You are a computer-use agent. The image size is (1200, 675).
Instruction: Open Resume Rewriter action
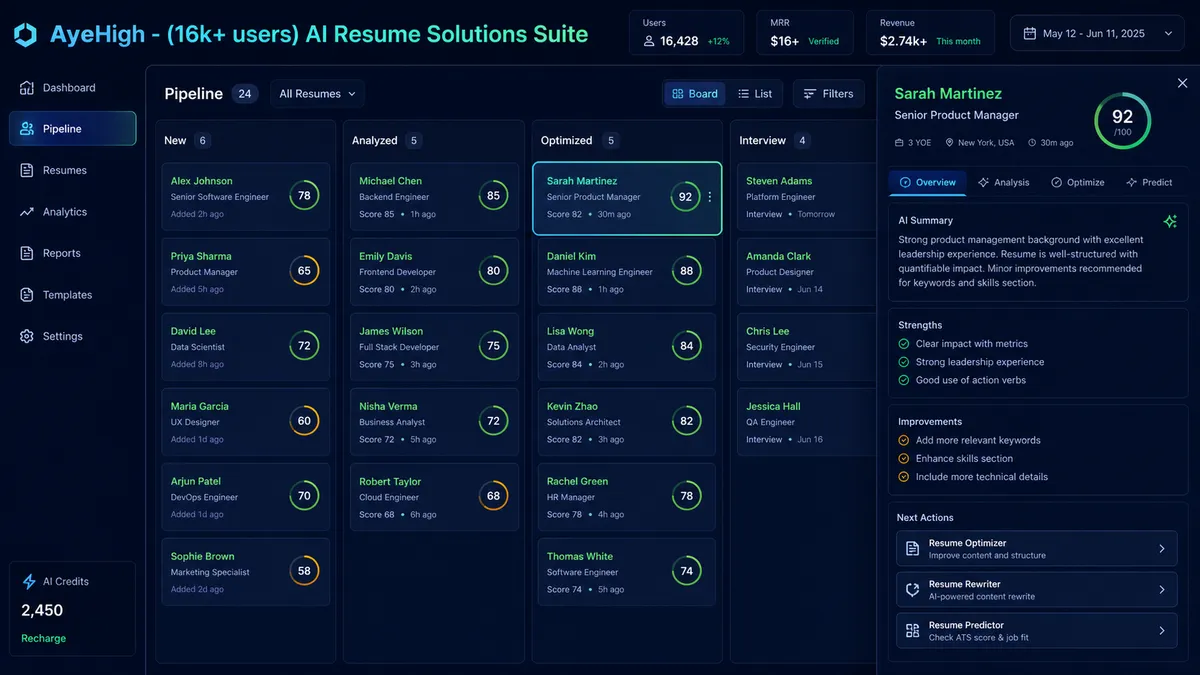point(1036,590)
